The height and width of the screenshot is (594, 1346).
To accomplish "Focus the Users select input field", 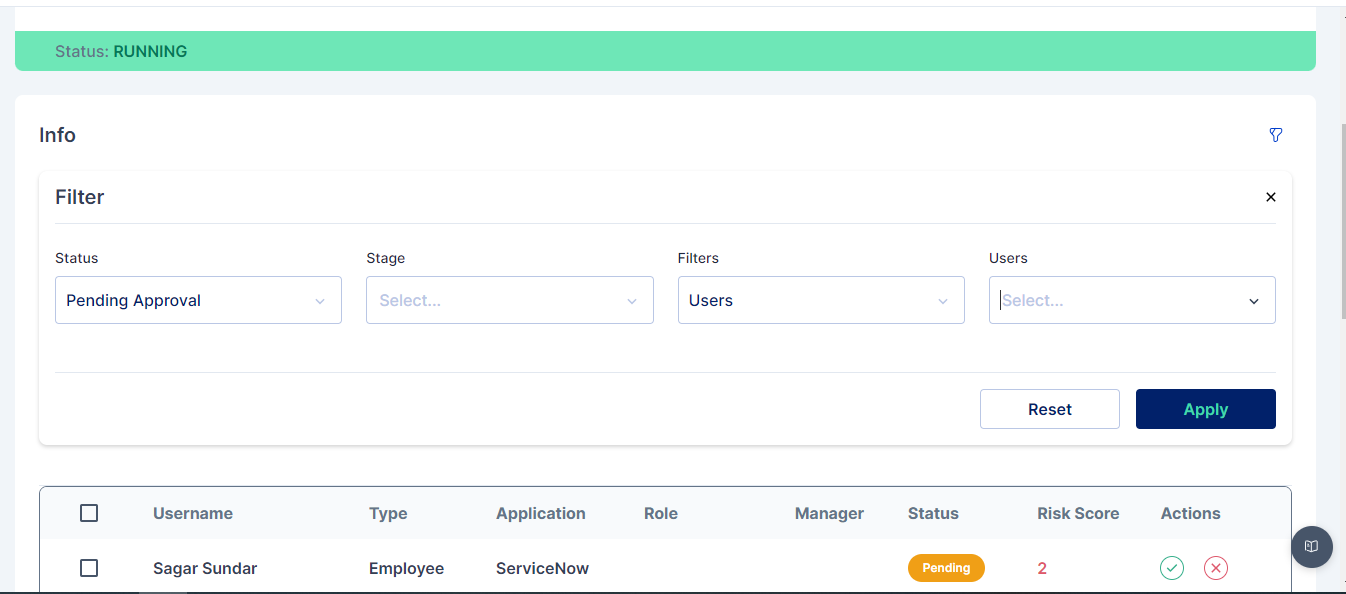I will pyautogui.click(x=1115, y=300).
